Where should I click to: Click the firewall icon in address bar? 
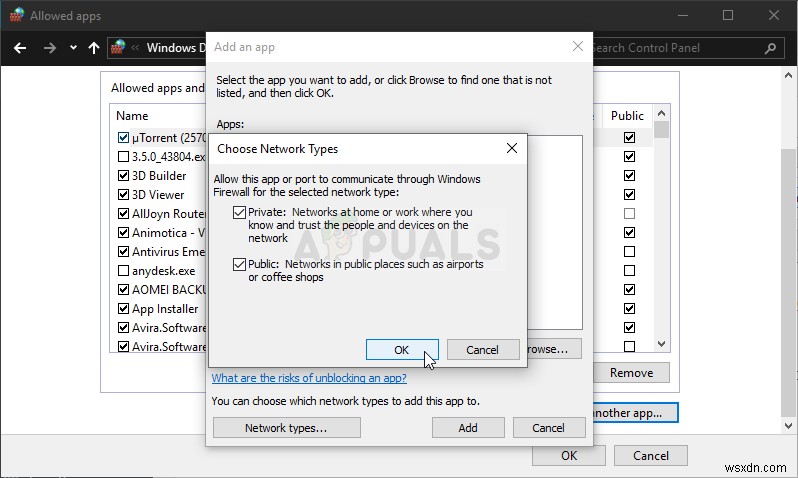coord(118,47)
